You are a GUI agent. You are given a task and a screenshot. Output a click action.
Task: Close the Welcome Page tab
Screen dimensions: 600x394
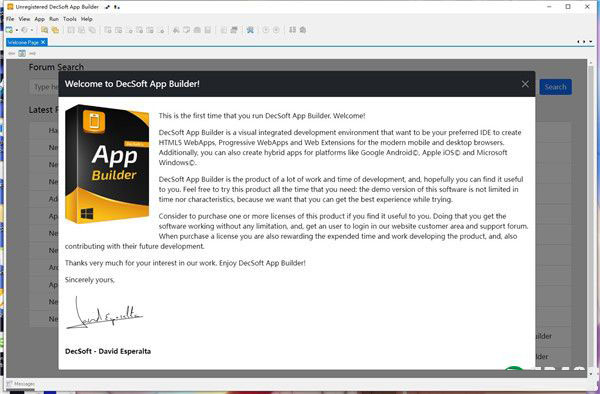(x=43, y=42)
